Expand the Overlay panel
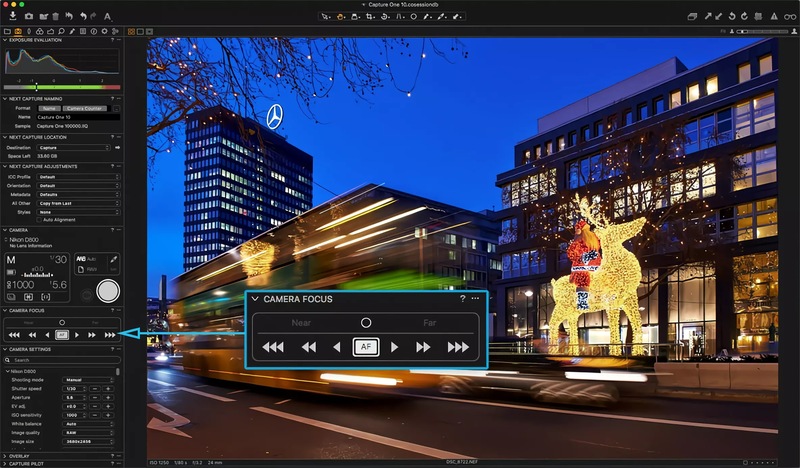Screen dimensions: 800x468 click(x=5, y=456)
